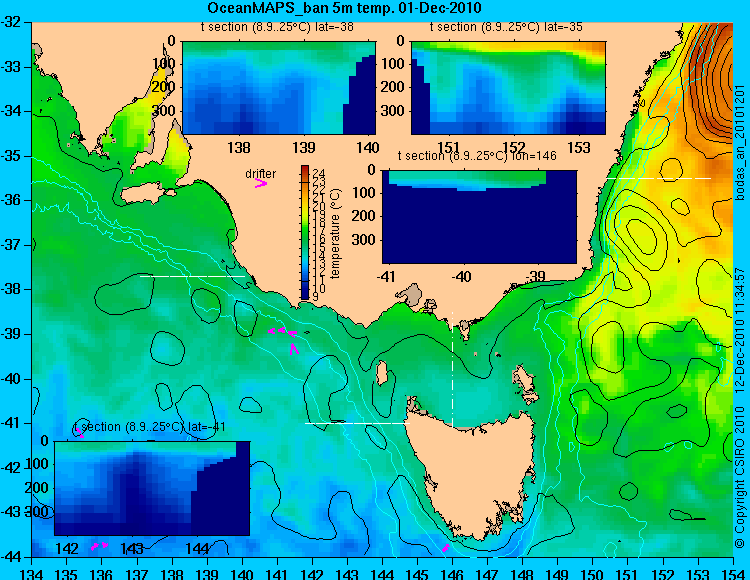Click the white dashed vertical section line at 146°E
This screenshot has width=750, height=580.
[x=452, y=370]
